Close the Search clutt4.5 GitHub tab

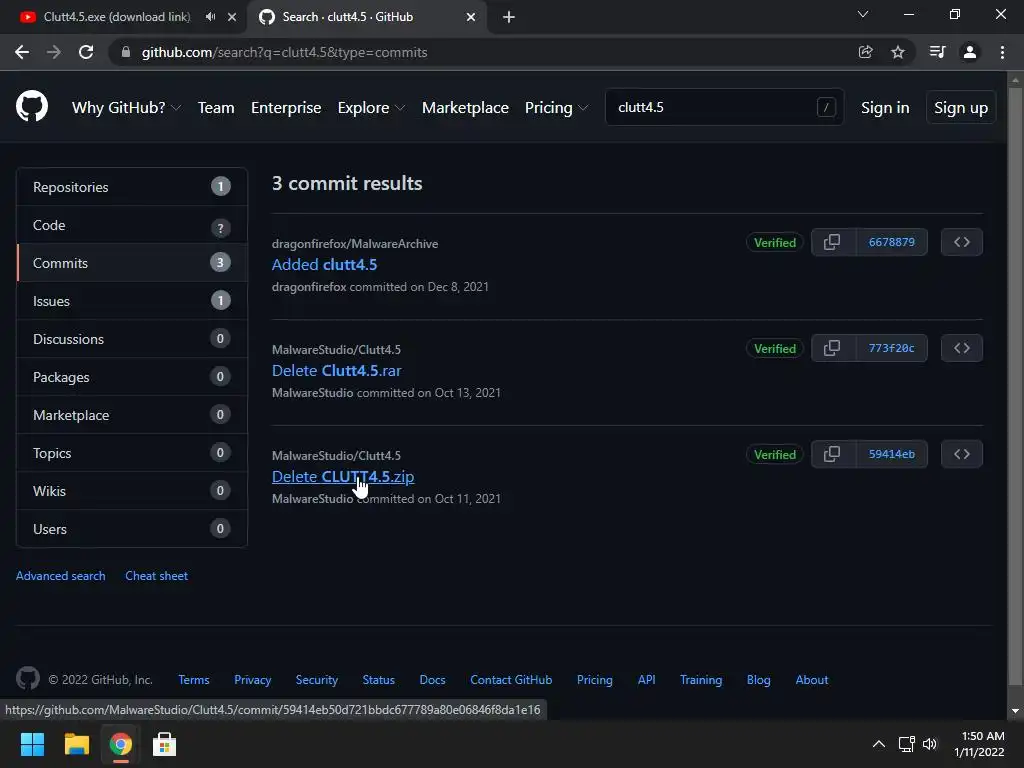[x=471, y=17]
